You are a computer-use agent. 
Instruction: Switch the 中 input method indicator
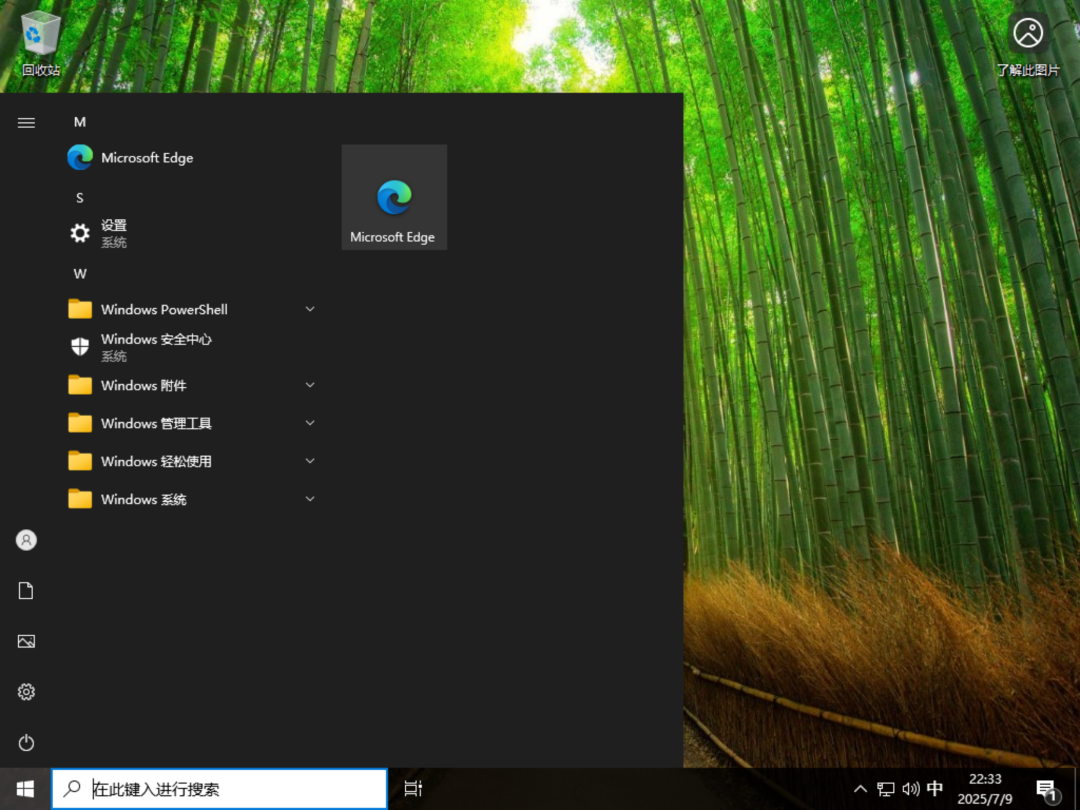(935, 788)
